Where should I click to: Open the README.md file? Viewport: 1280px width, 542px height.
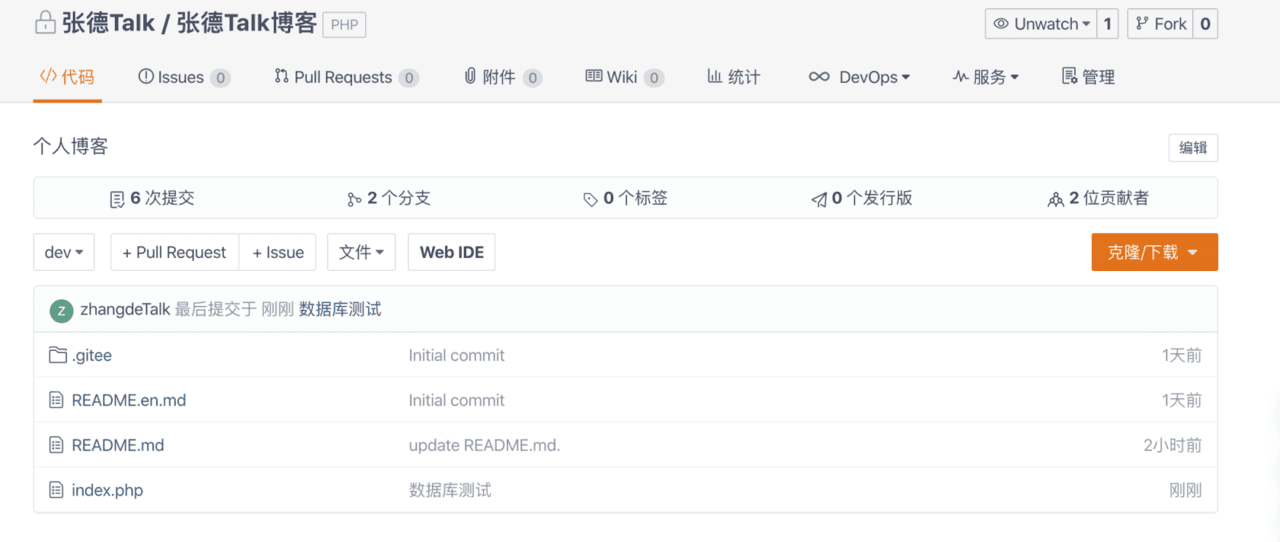pos(118,445)
